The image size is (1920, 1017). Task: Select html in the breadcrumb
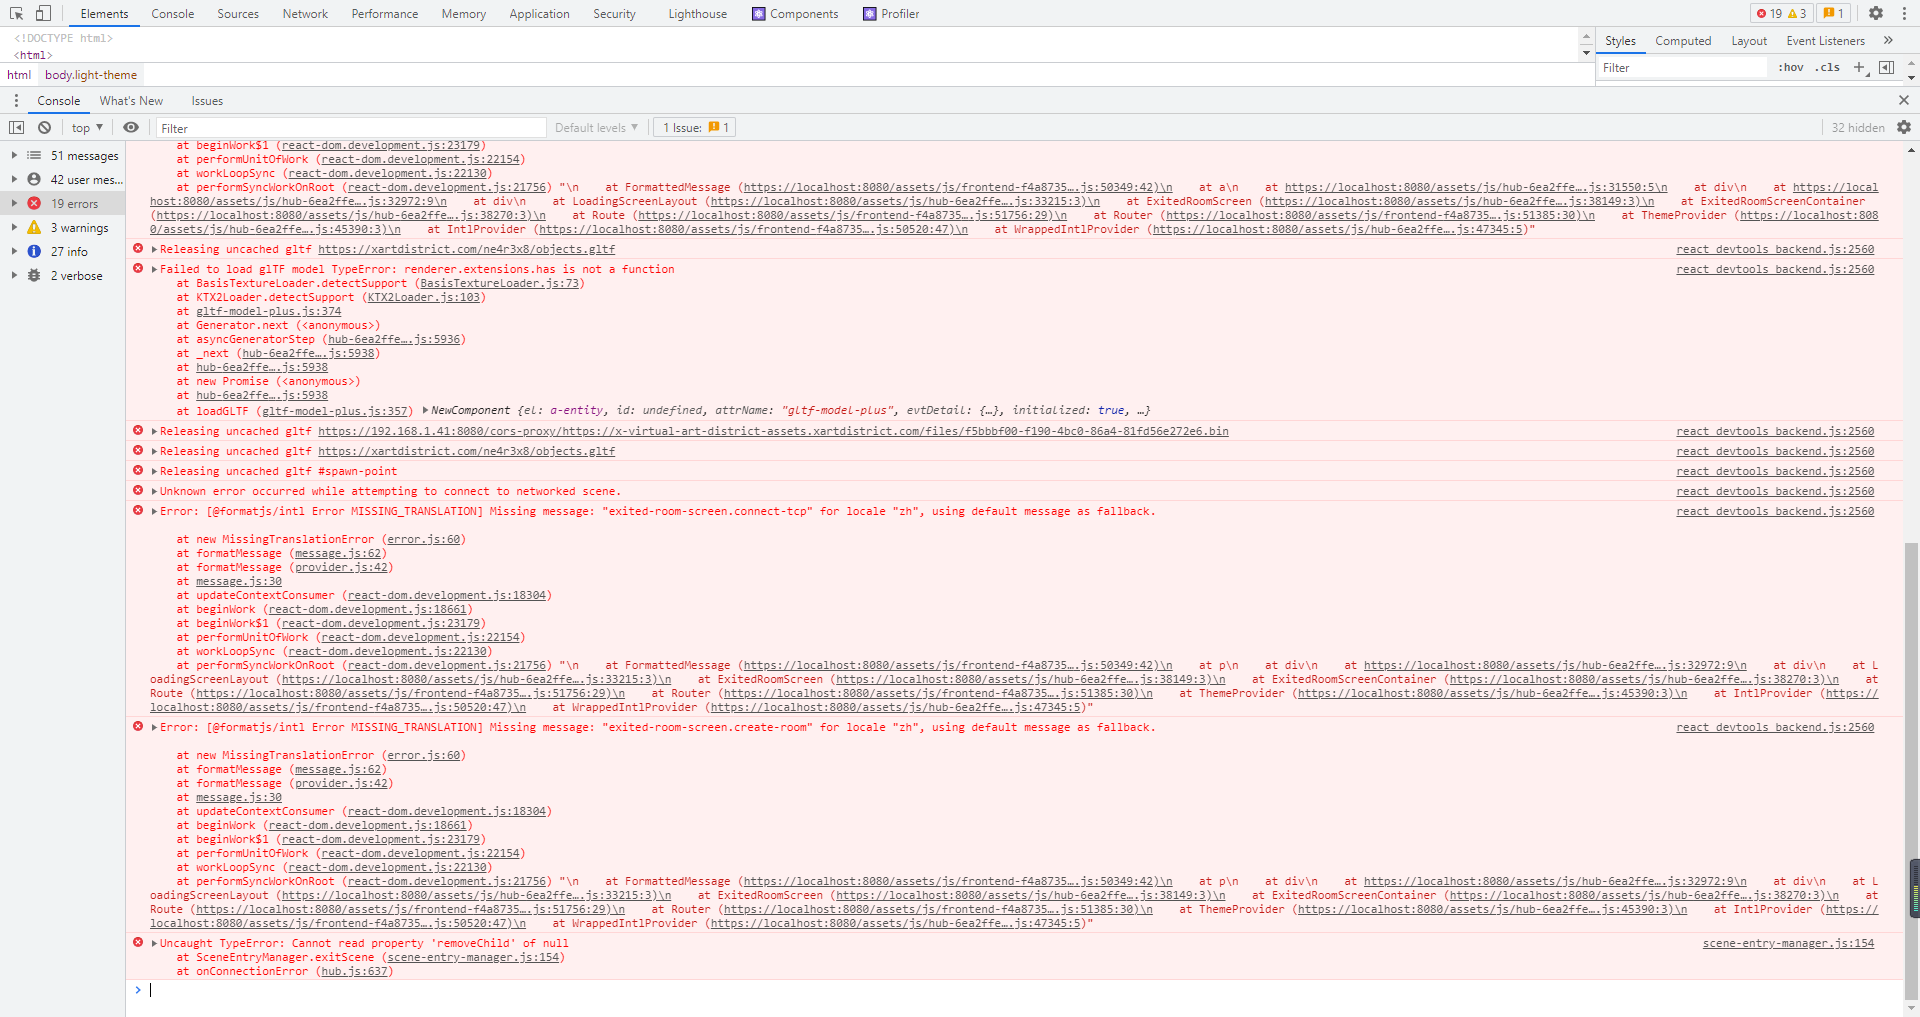[x=19, y=75]
